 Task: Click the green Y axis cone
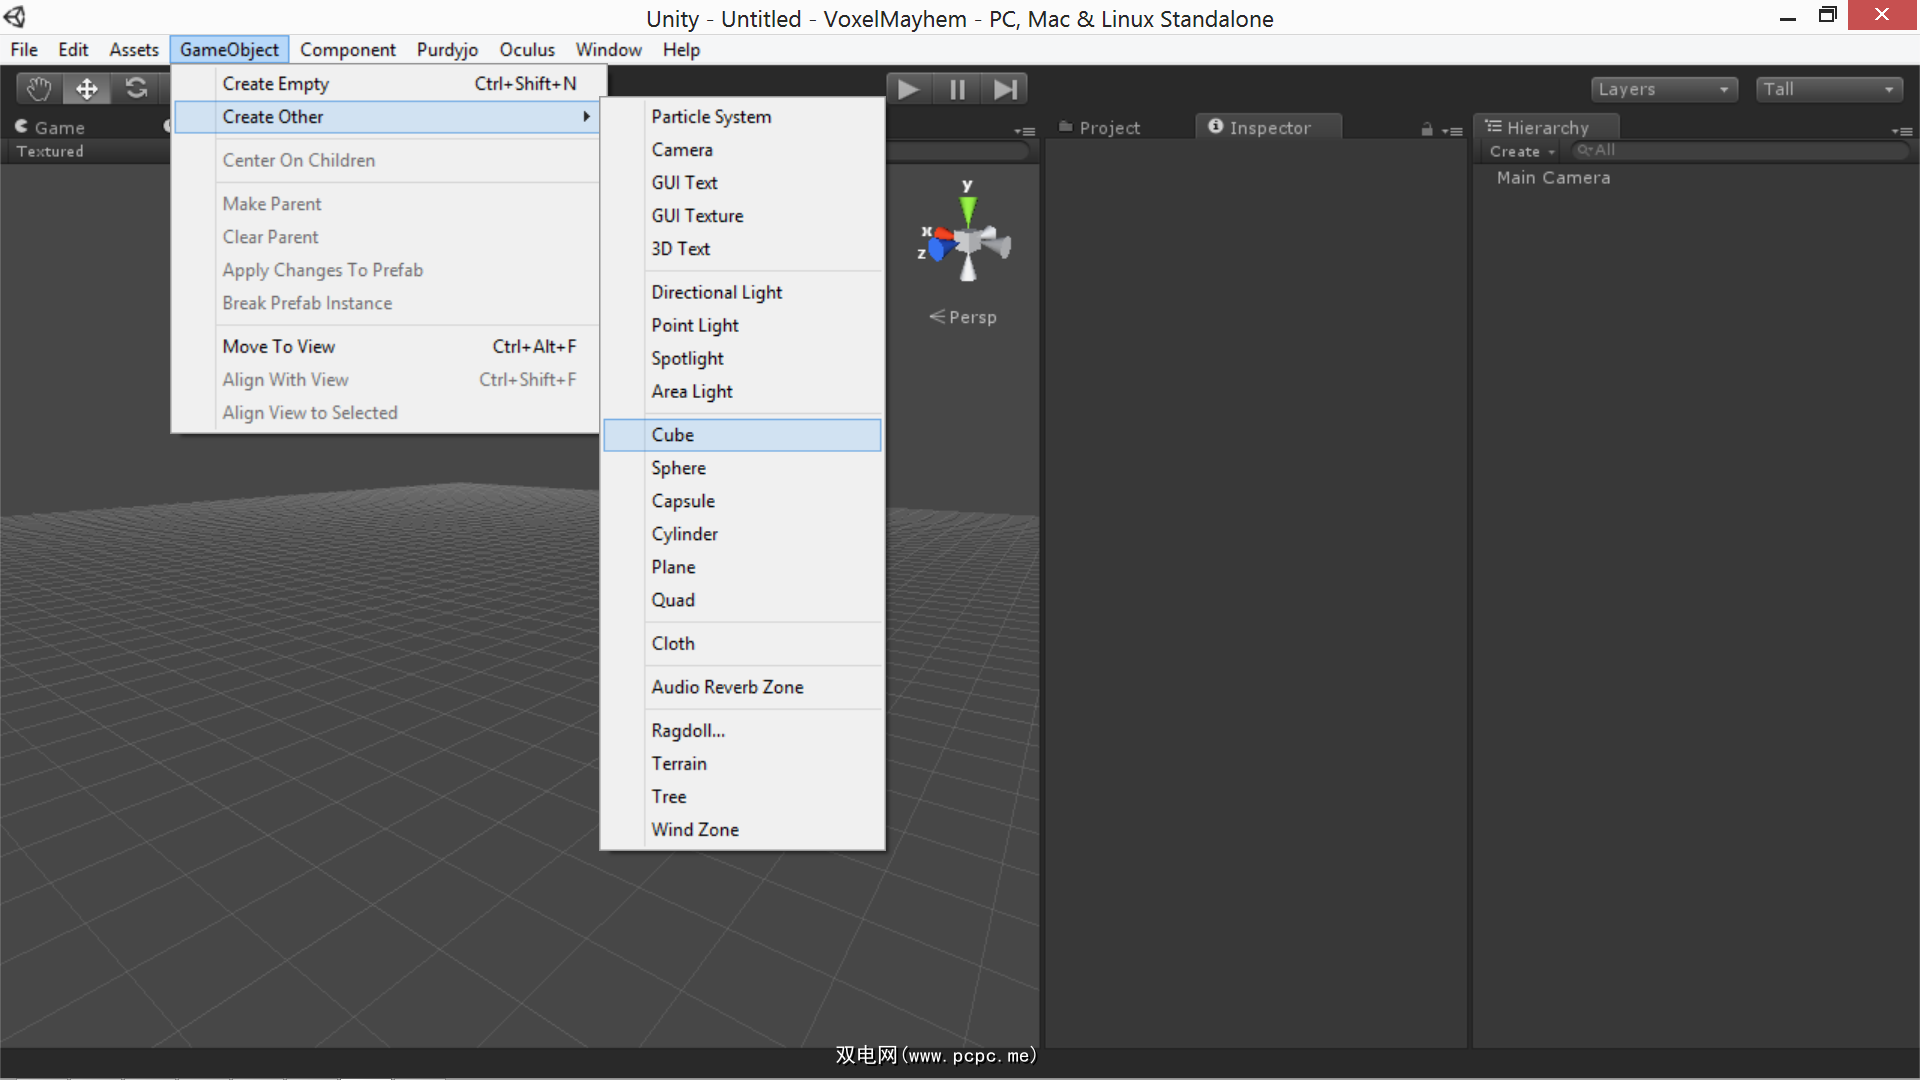coord(968,210)
